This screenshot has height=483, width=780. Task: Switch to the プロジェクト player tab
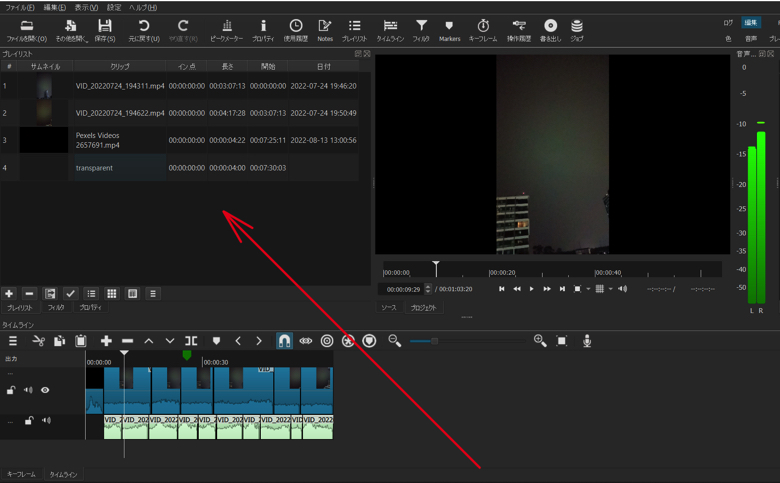(423, 308)
